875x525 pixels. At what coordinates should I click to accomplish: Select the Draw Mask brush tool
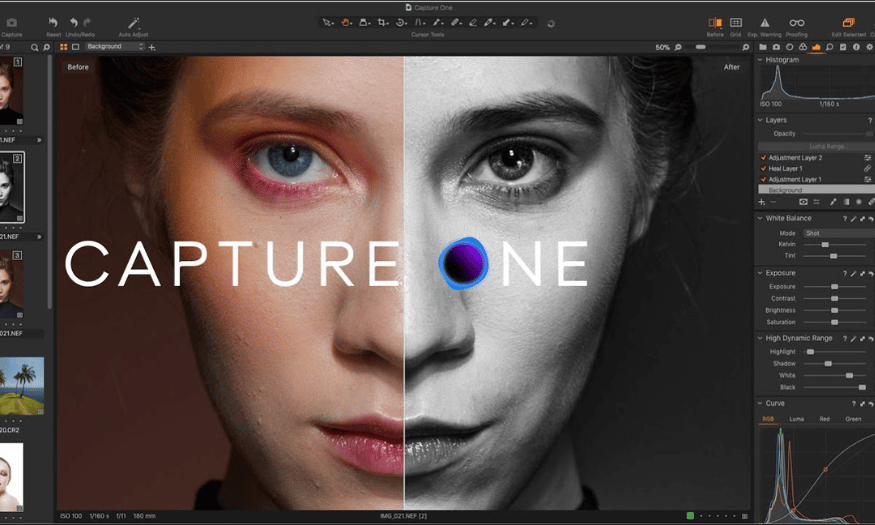click(833, 202)
